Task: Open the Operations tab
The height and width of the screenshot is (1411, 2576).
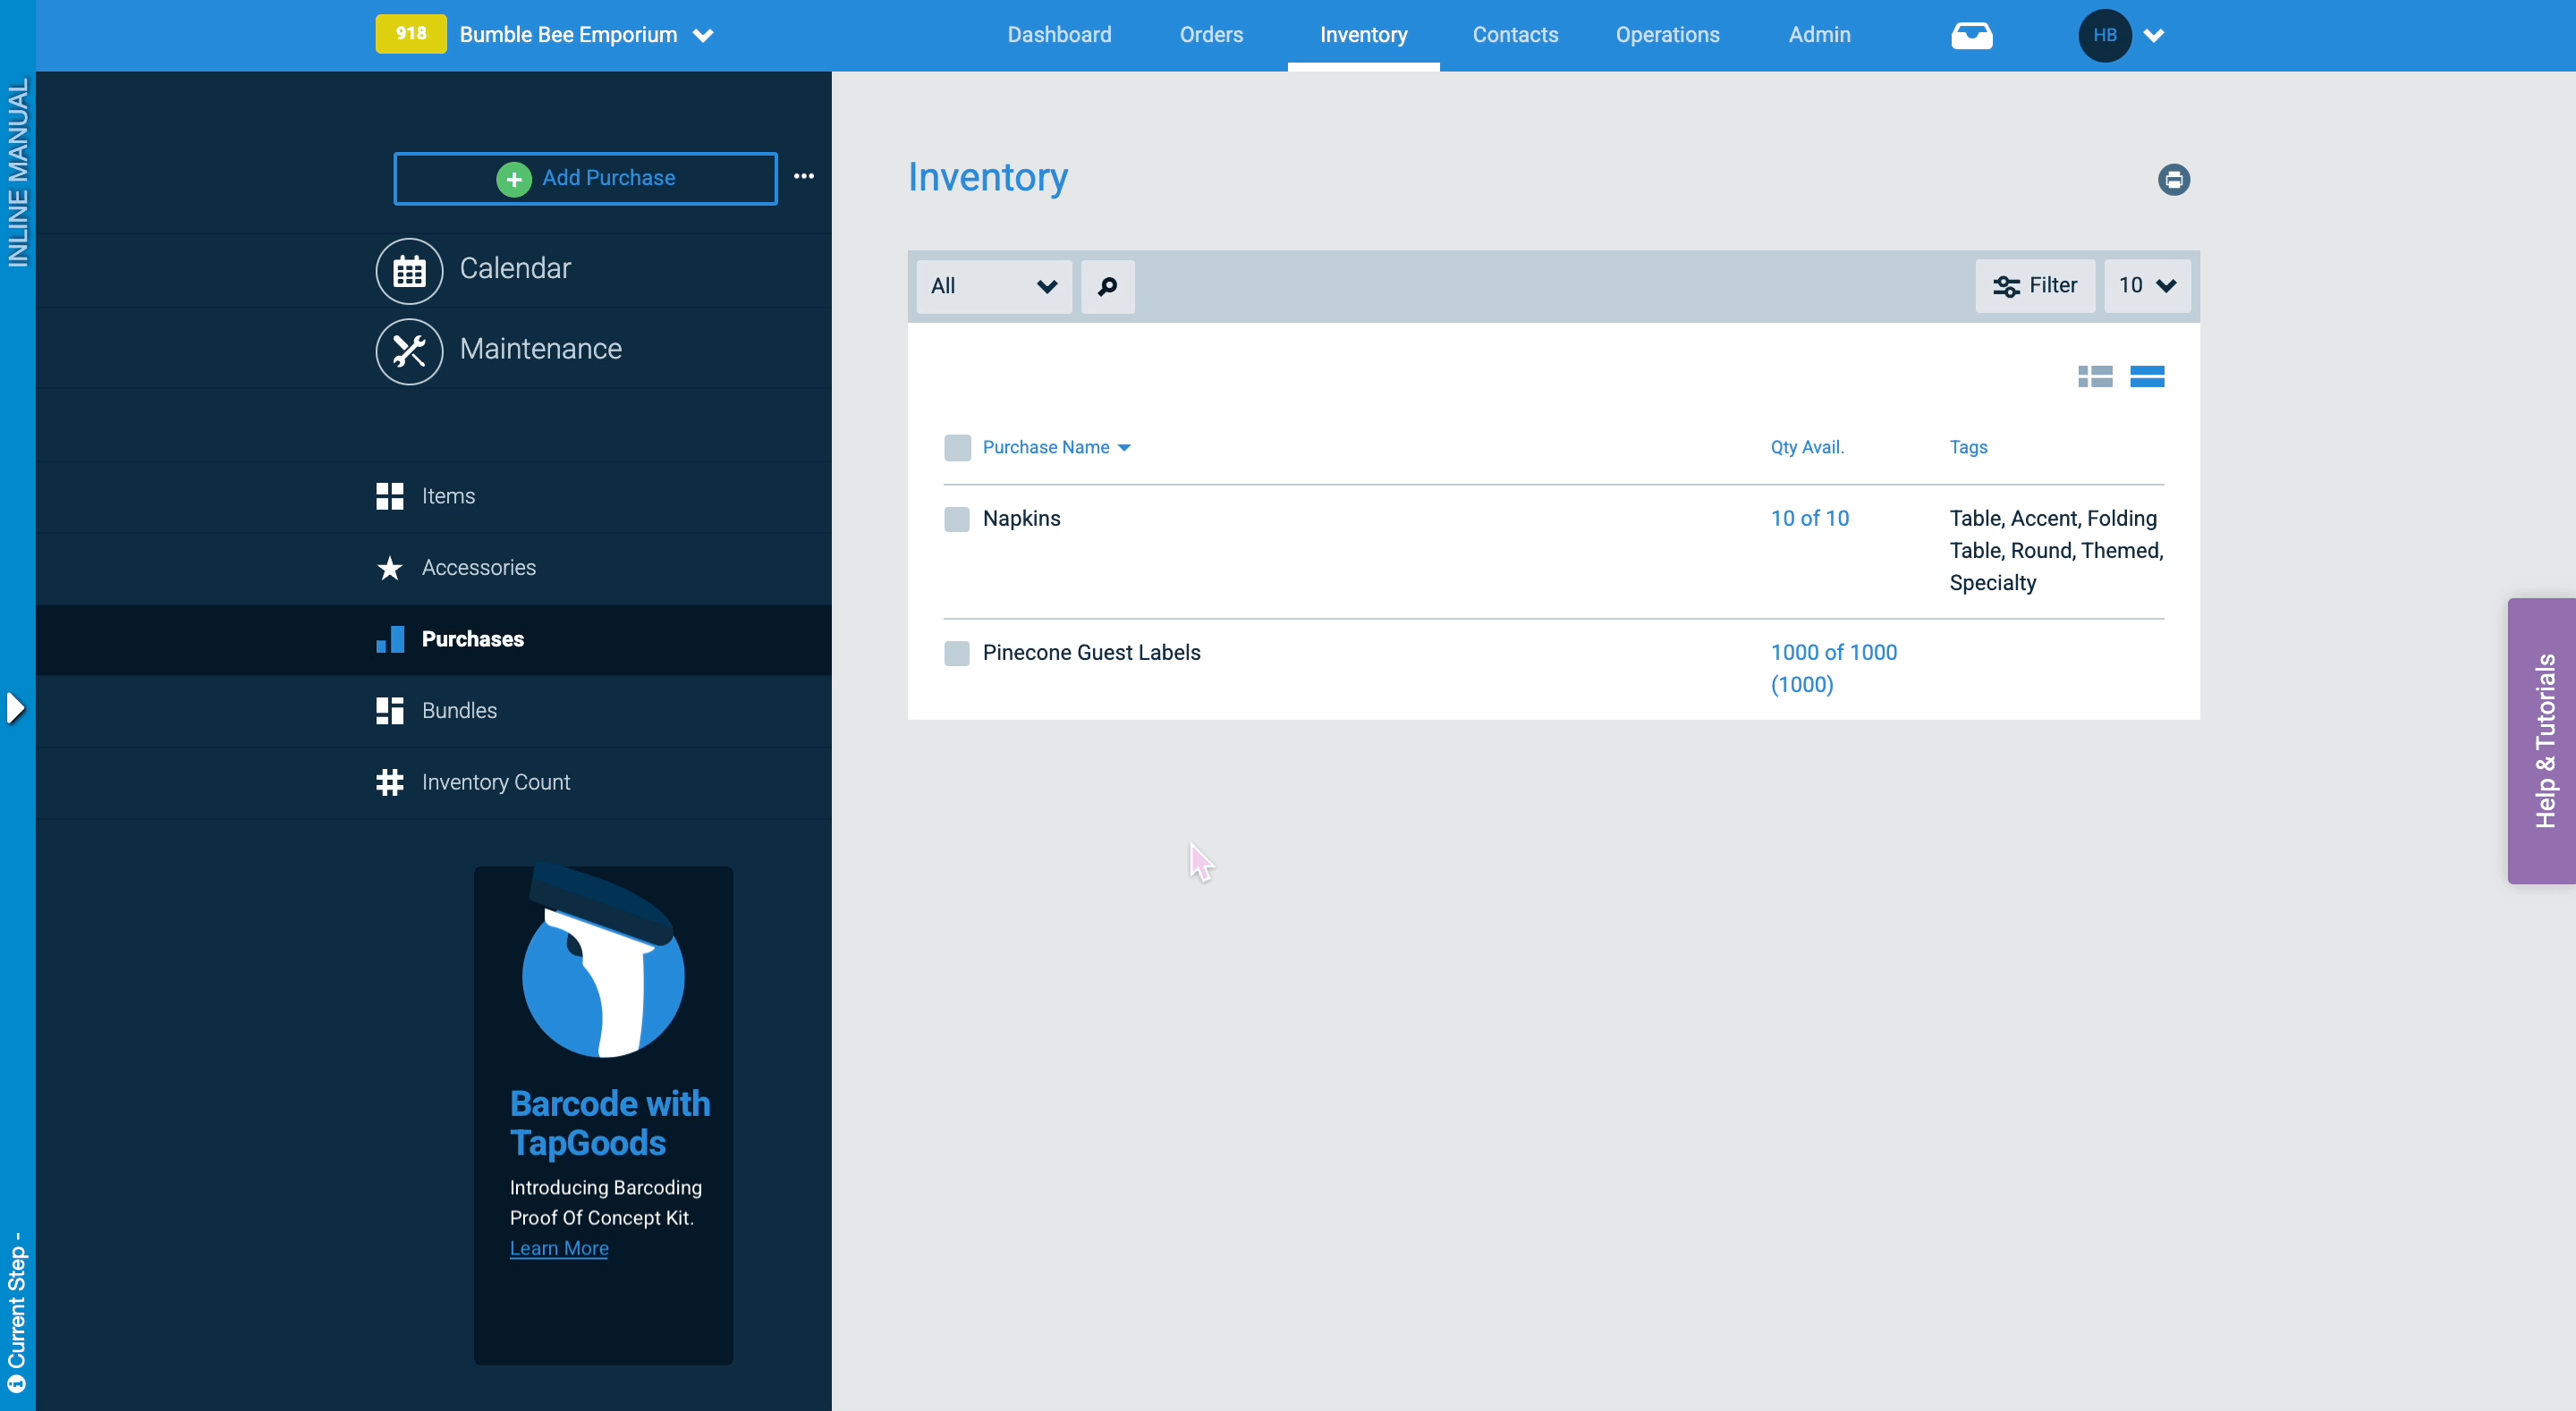Action: (x=1667, y=35)
